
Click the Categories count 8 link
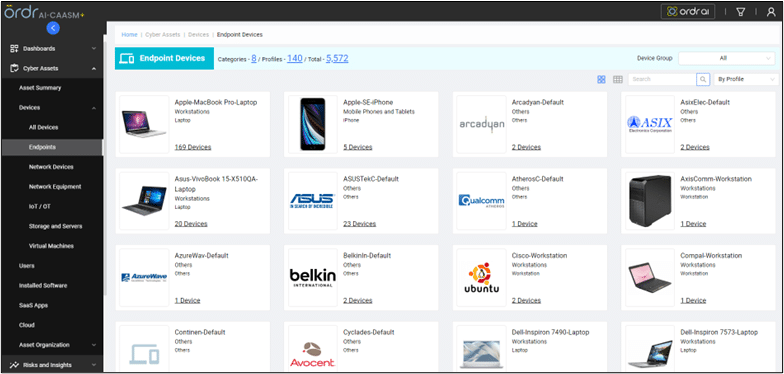click(254, 58)
